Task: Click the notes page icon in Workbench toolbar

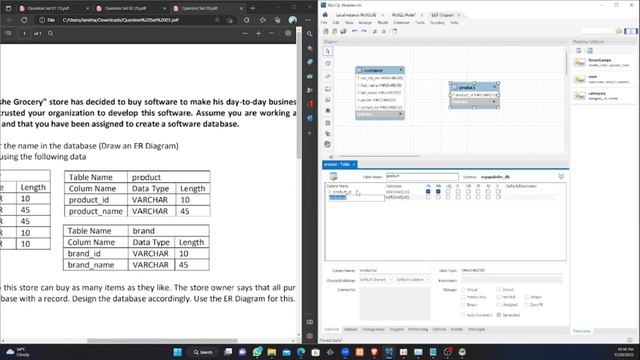Action: point(395,31)
